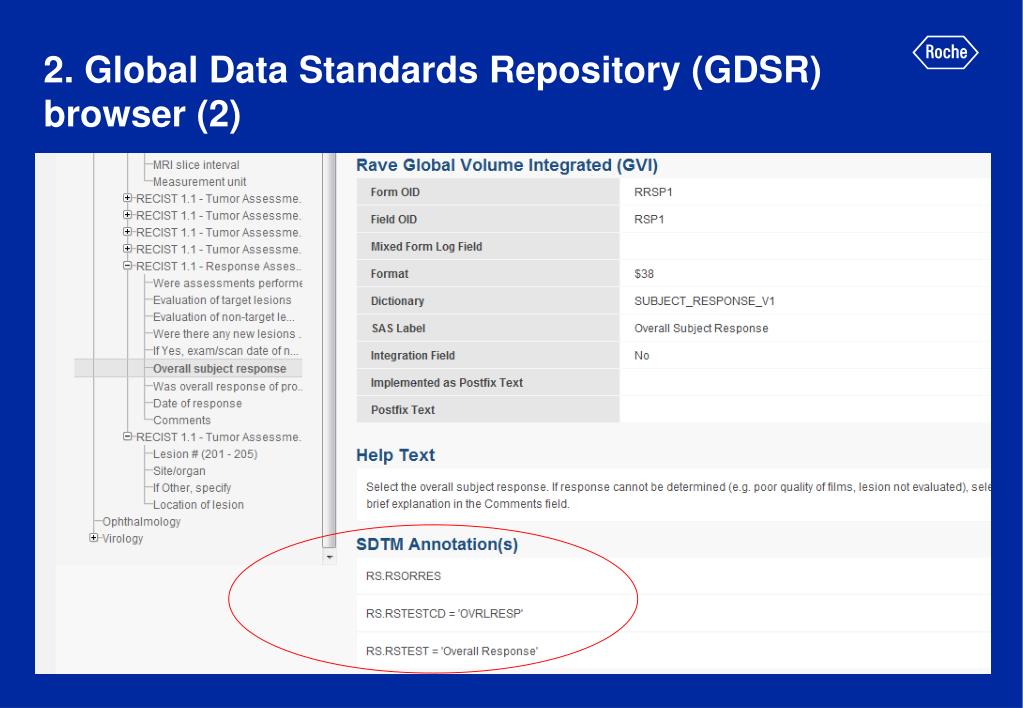Collapse the Tumor Assessme. node above Lesion #

tap(128, 437)
